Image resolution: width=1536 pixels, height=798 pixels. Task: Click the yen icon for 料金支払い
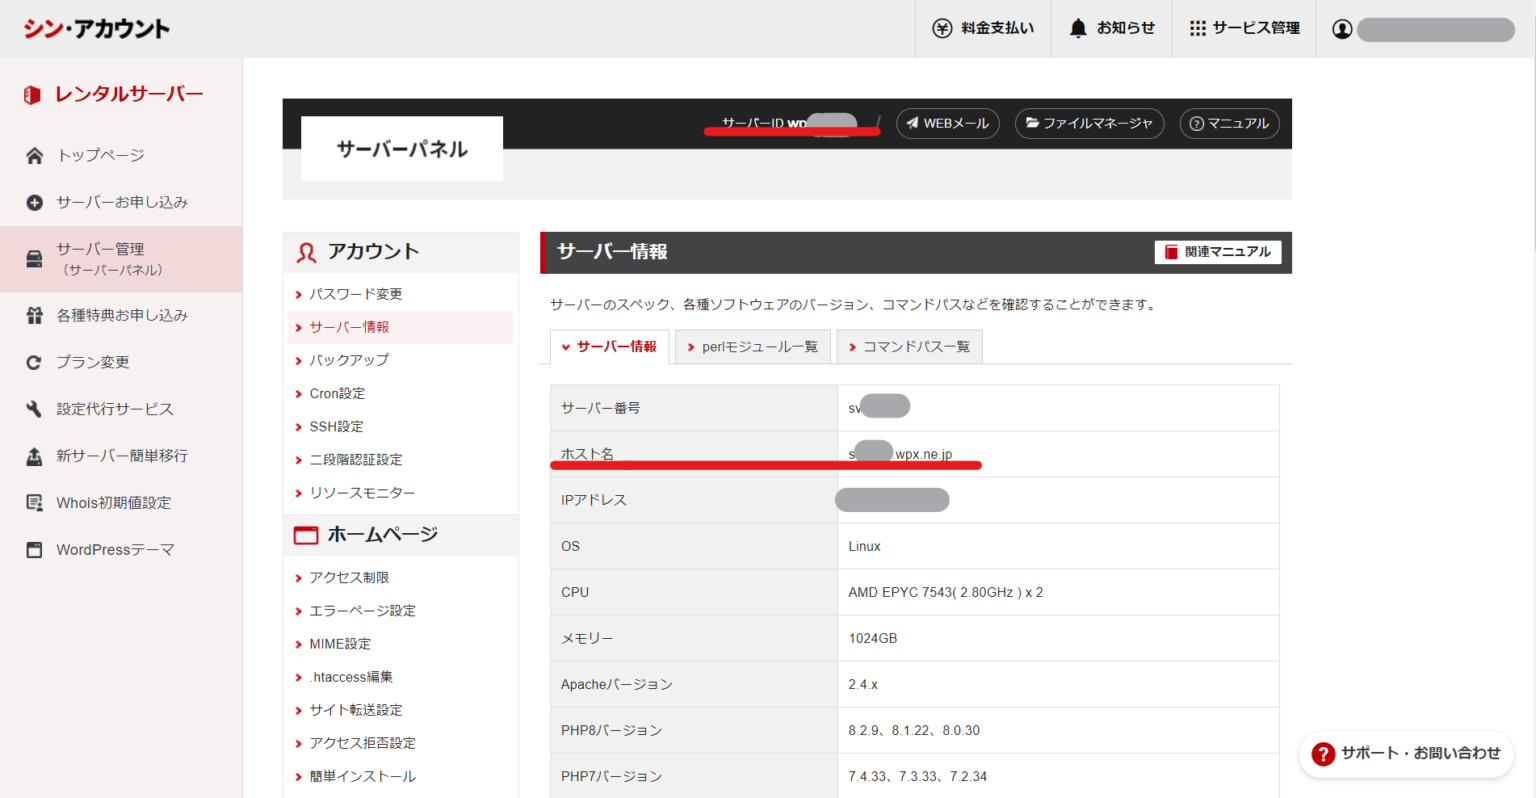coord(942,28)
